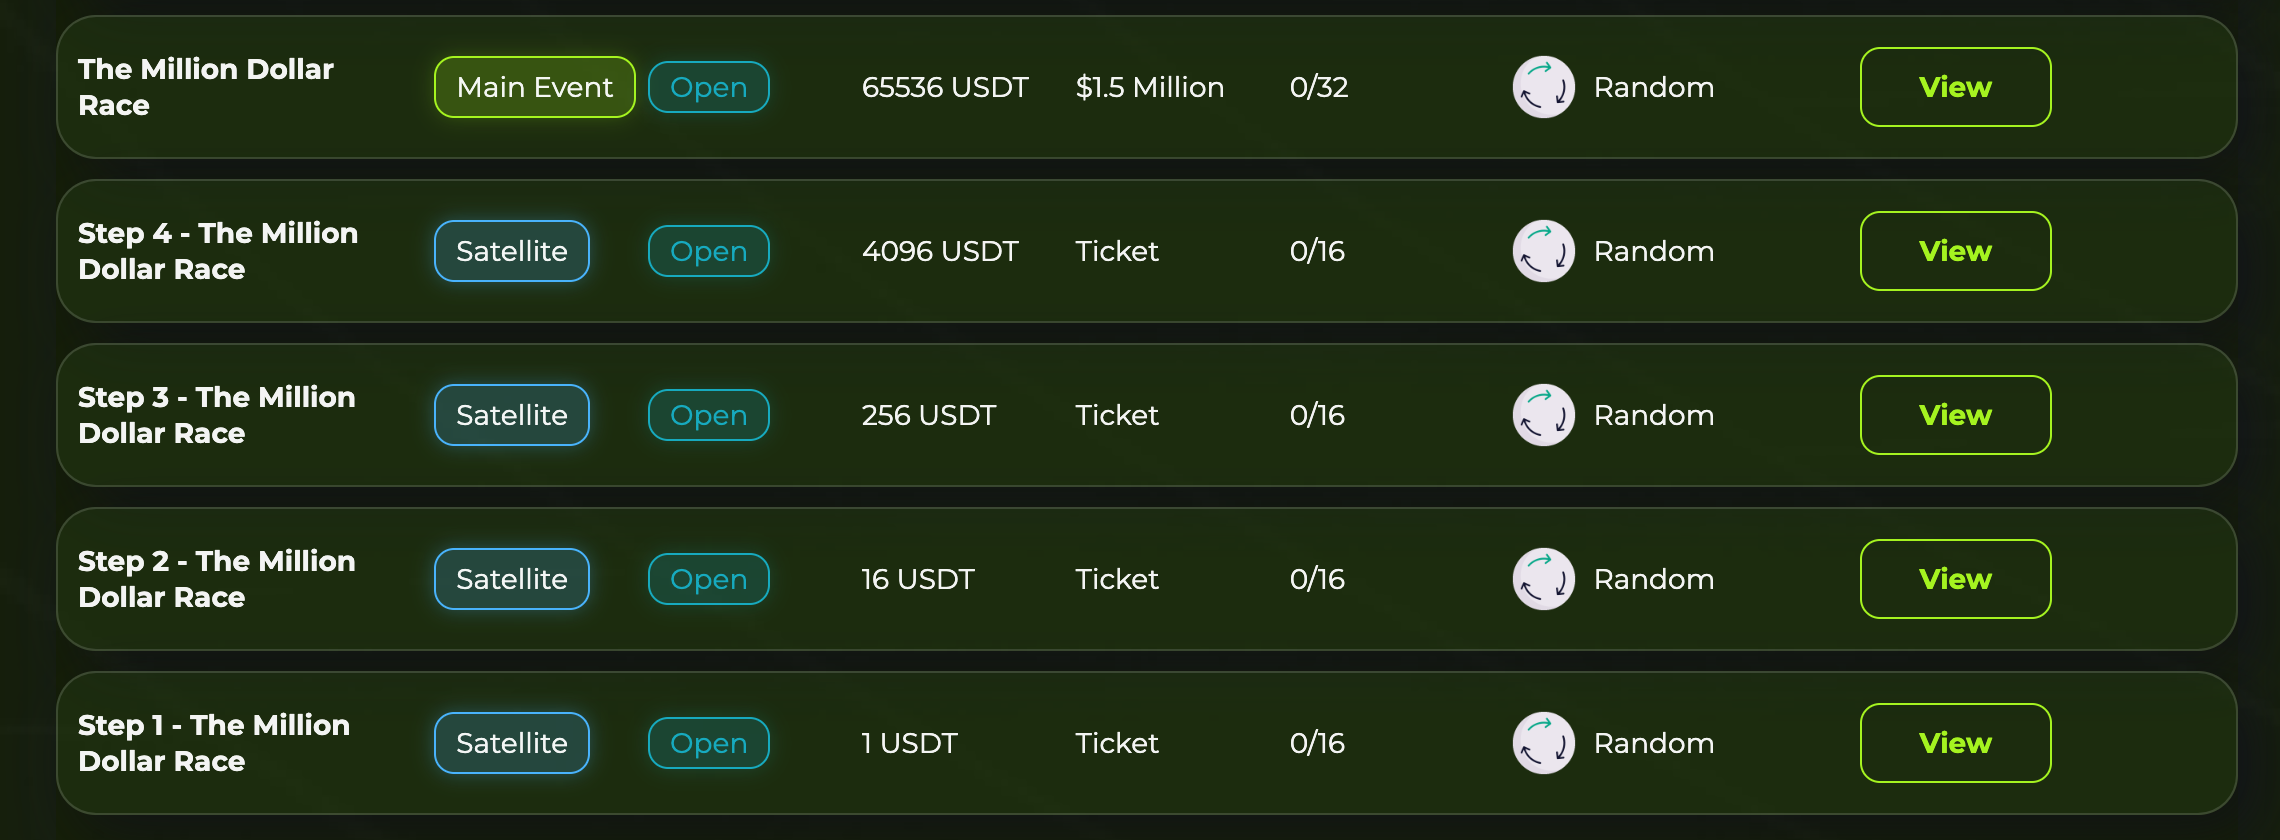Screen dimensions: 2280x840
Task: Click Random icon in Step 1 row
Action: point(1543,743)
